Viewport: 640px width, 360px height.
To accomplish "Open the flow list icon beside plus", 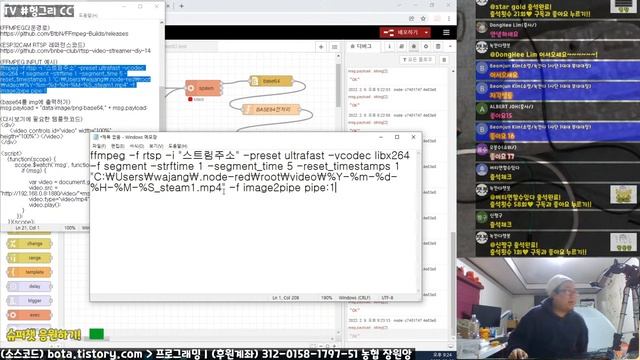I will 334,47.
